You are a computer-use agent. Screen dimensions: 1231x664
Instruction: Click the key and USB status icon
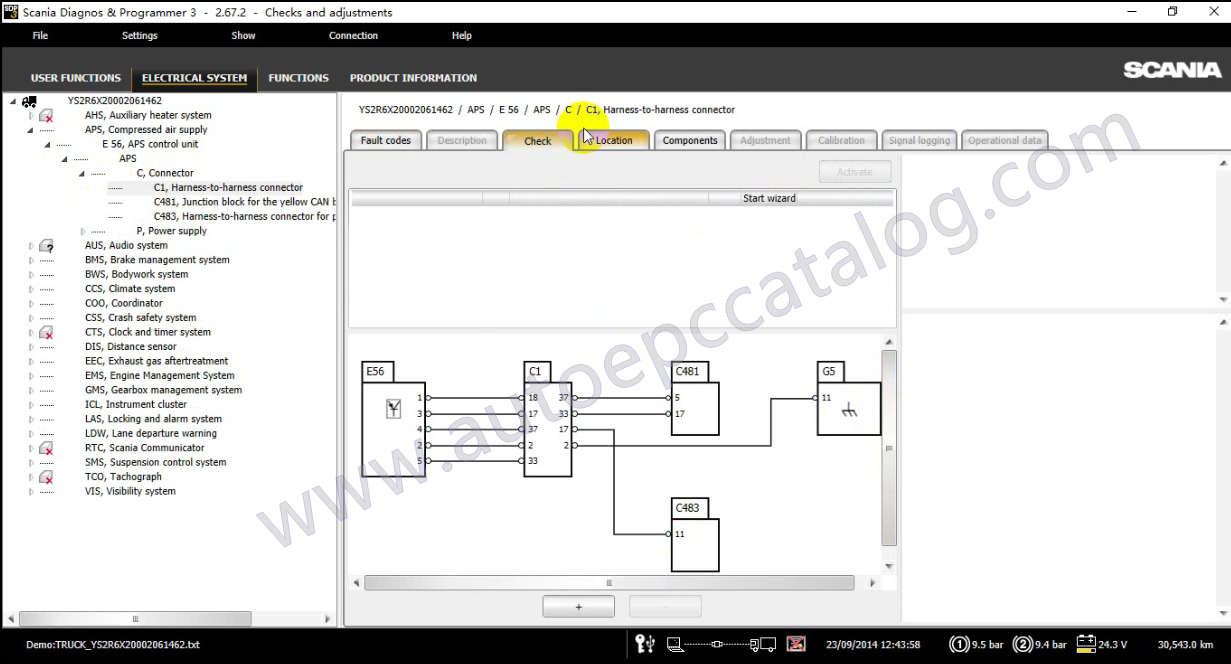click(645, 644)
